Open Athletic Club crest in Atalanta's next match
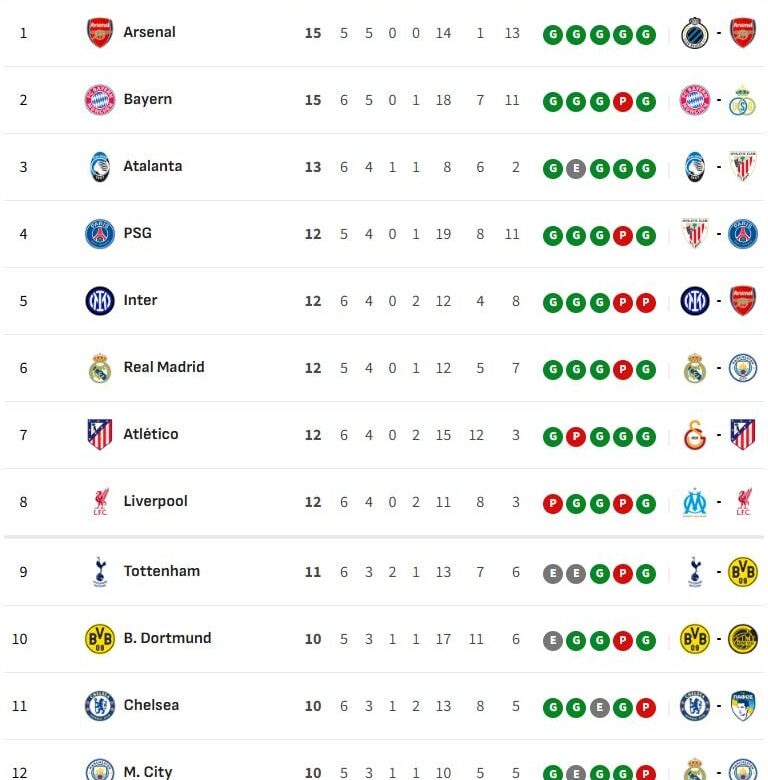Screen dimensions: 768x780 coord(743,167)
